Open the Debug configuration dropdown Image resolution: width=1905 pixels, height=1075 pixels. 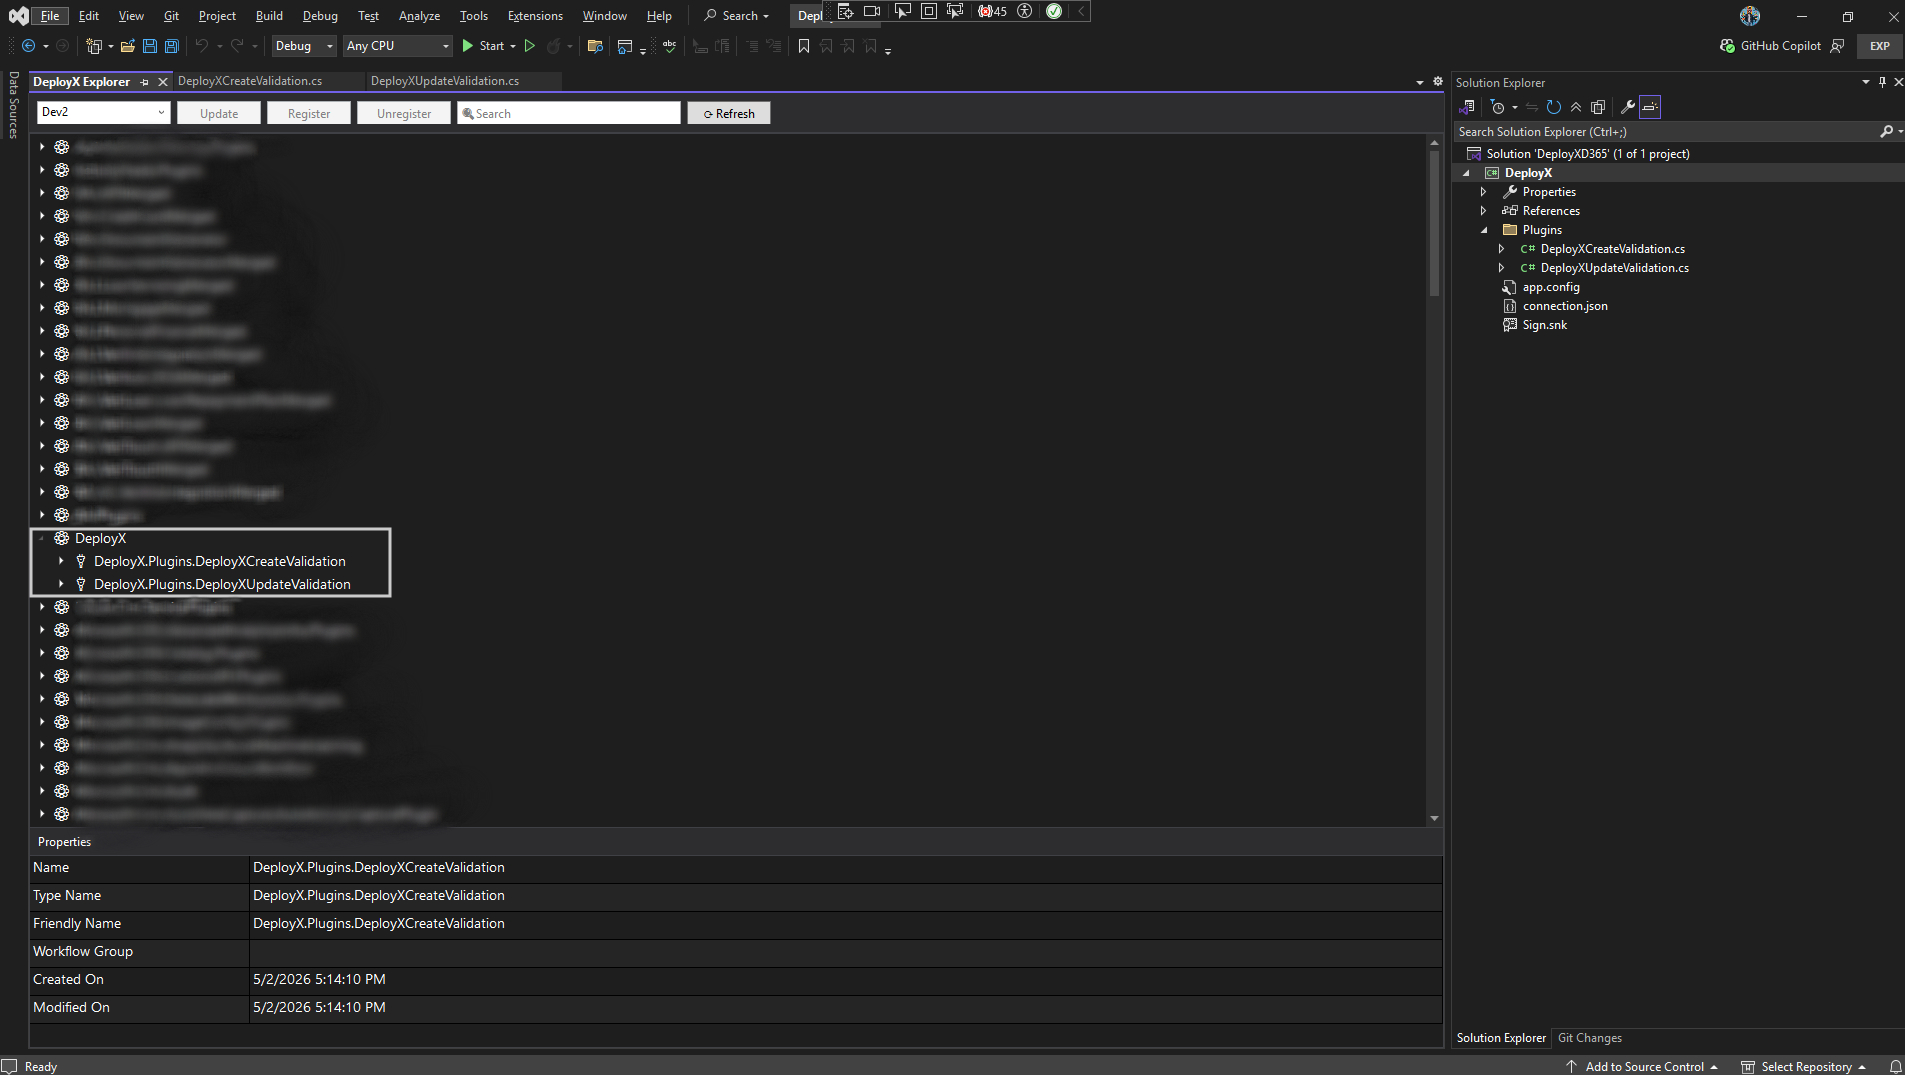[304, 46]
